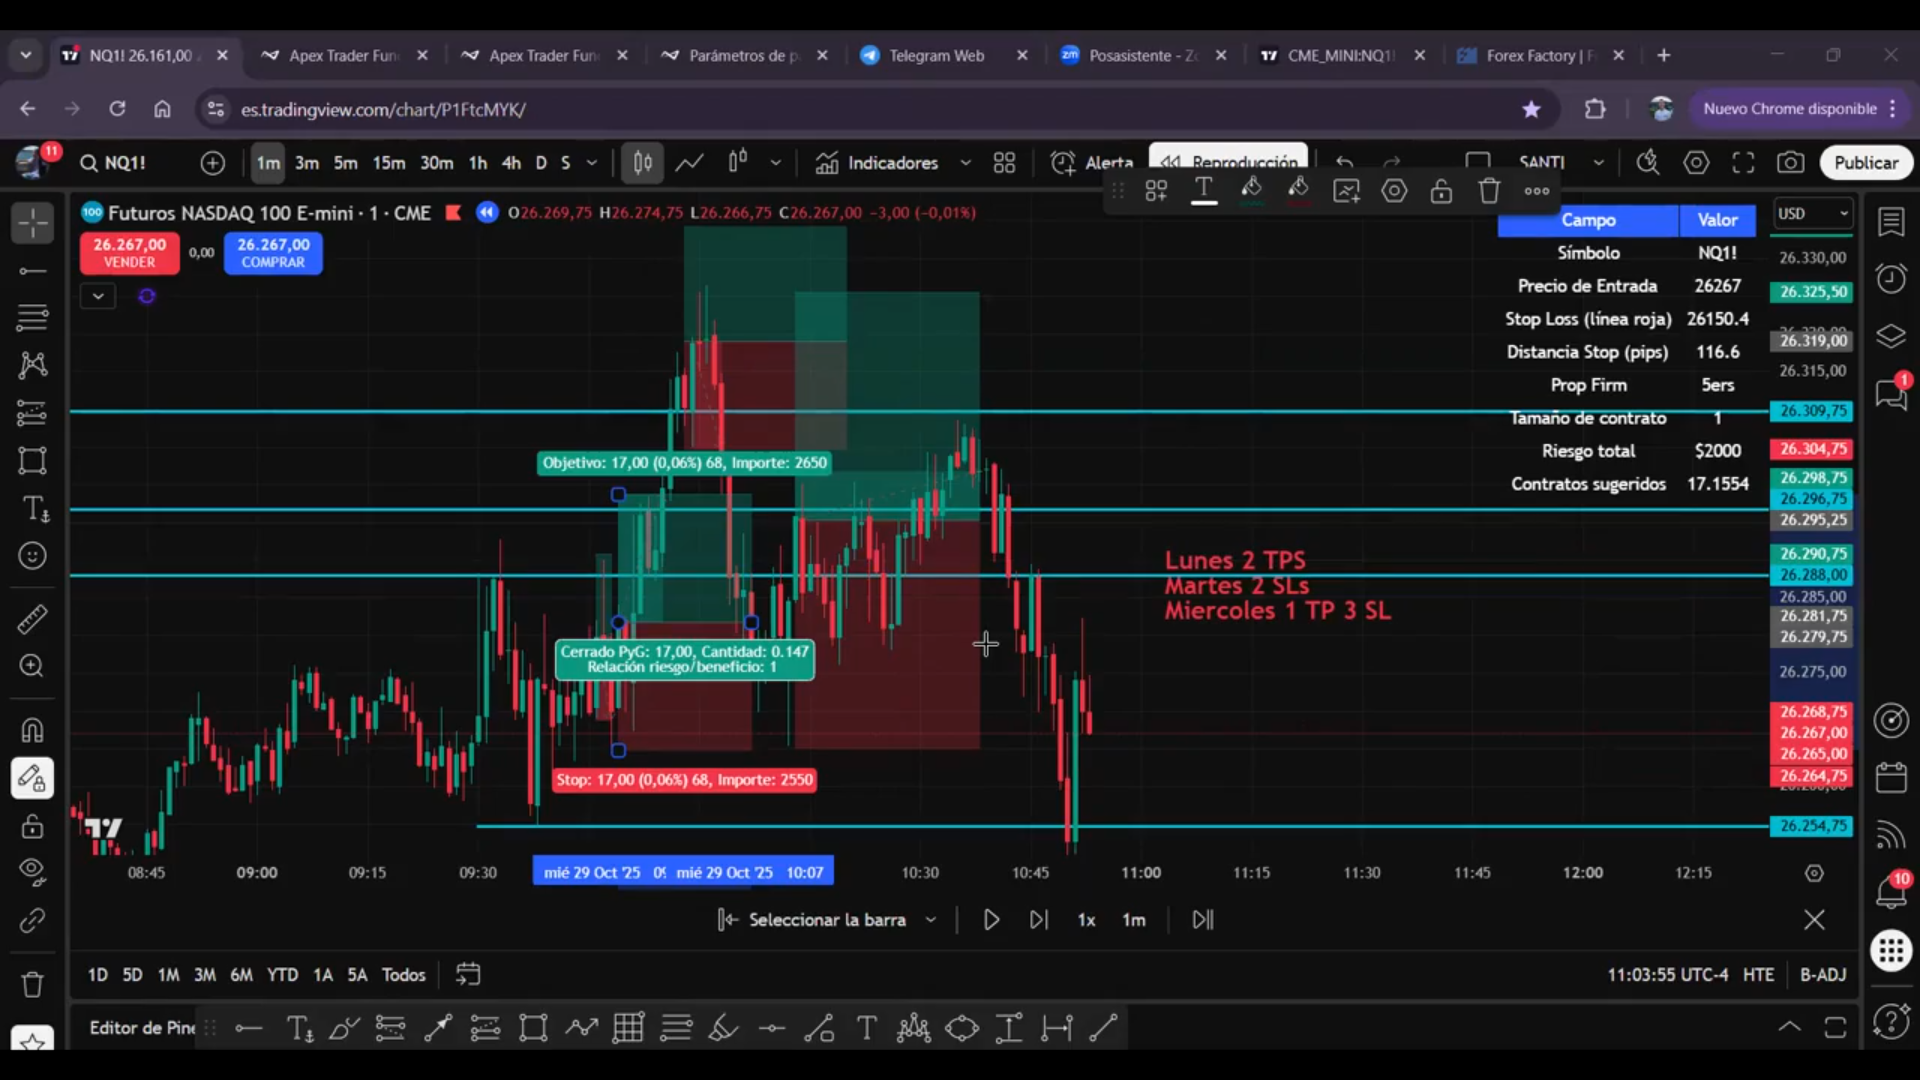Open the USD currency dropdown
The width and height of the screenshot is (1920, 1080).
coord(1812,214)
